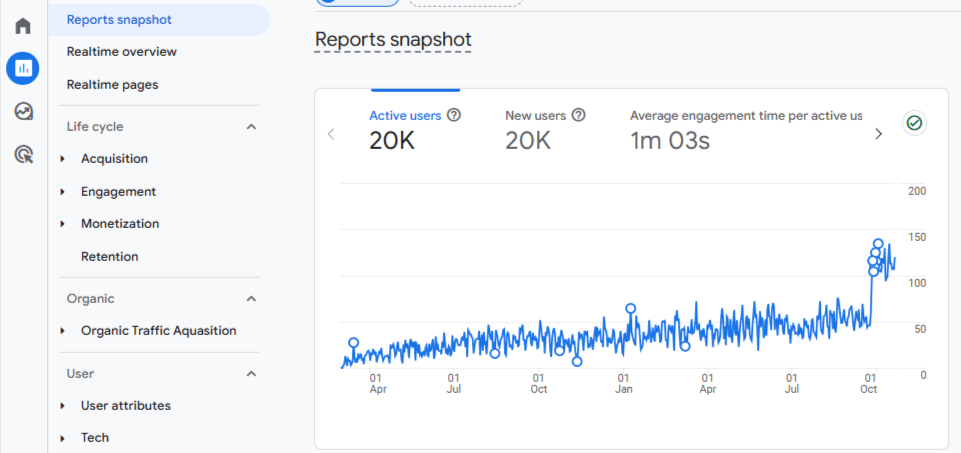Click the highest data point marker in October

point(878,243)
